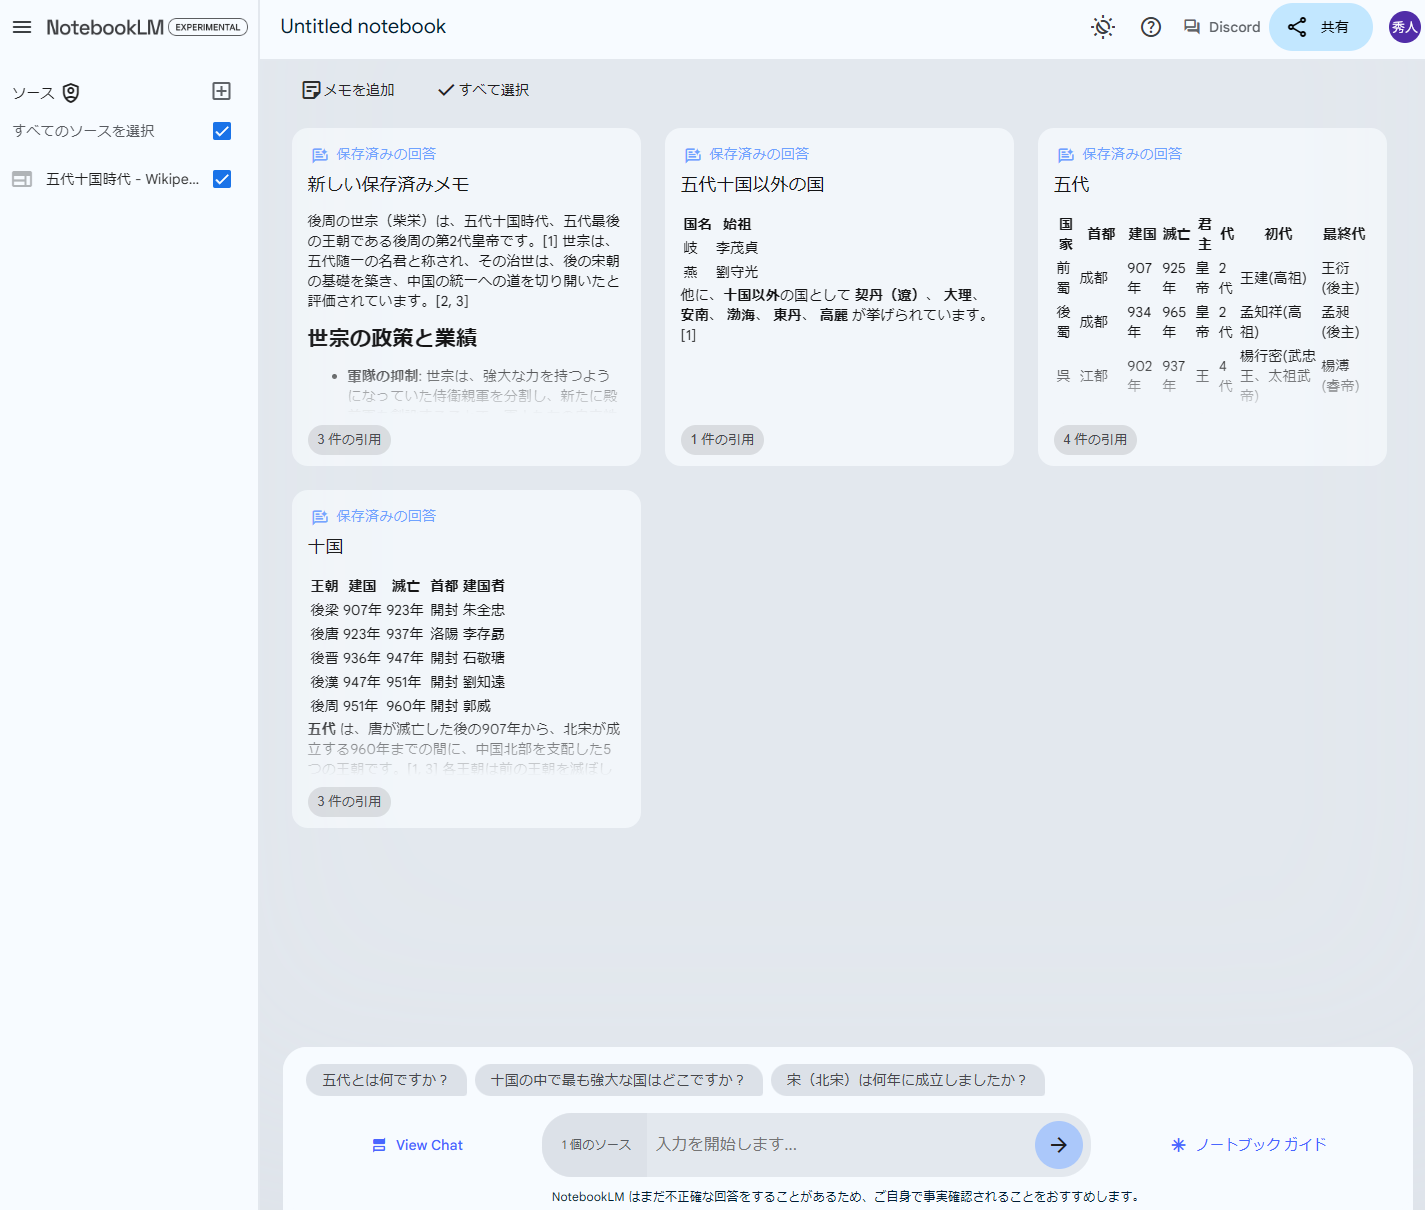Open ノートブックガイド link
The width and height of the screenshot is (1425, 1210).
pyautogui.click(x=1248, y=1145)
